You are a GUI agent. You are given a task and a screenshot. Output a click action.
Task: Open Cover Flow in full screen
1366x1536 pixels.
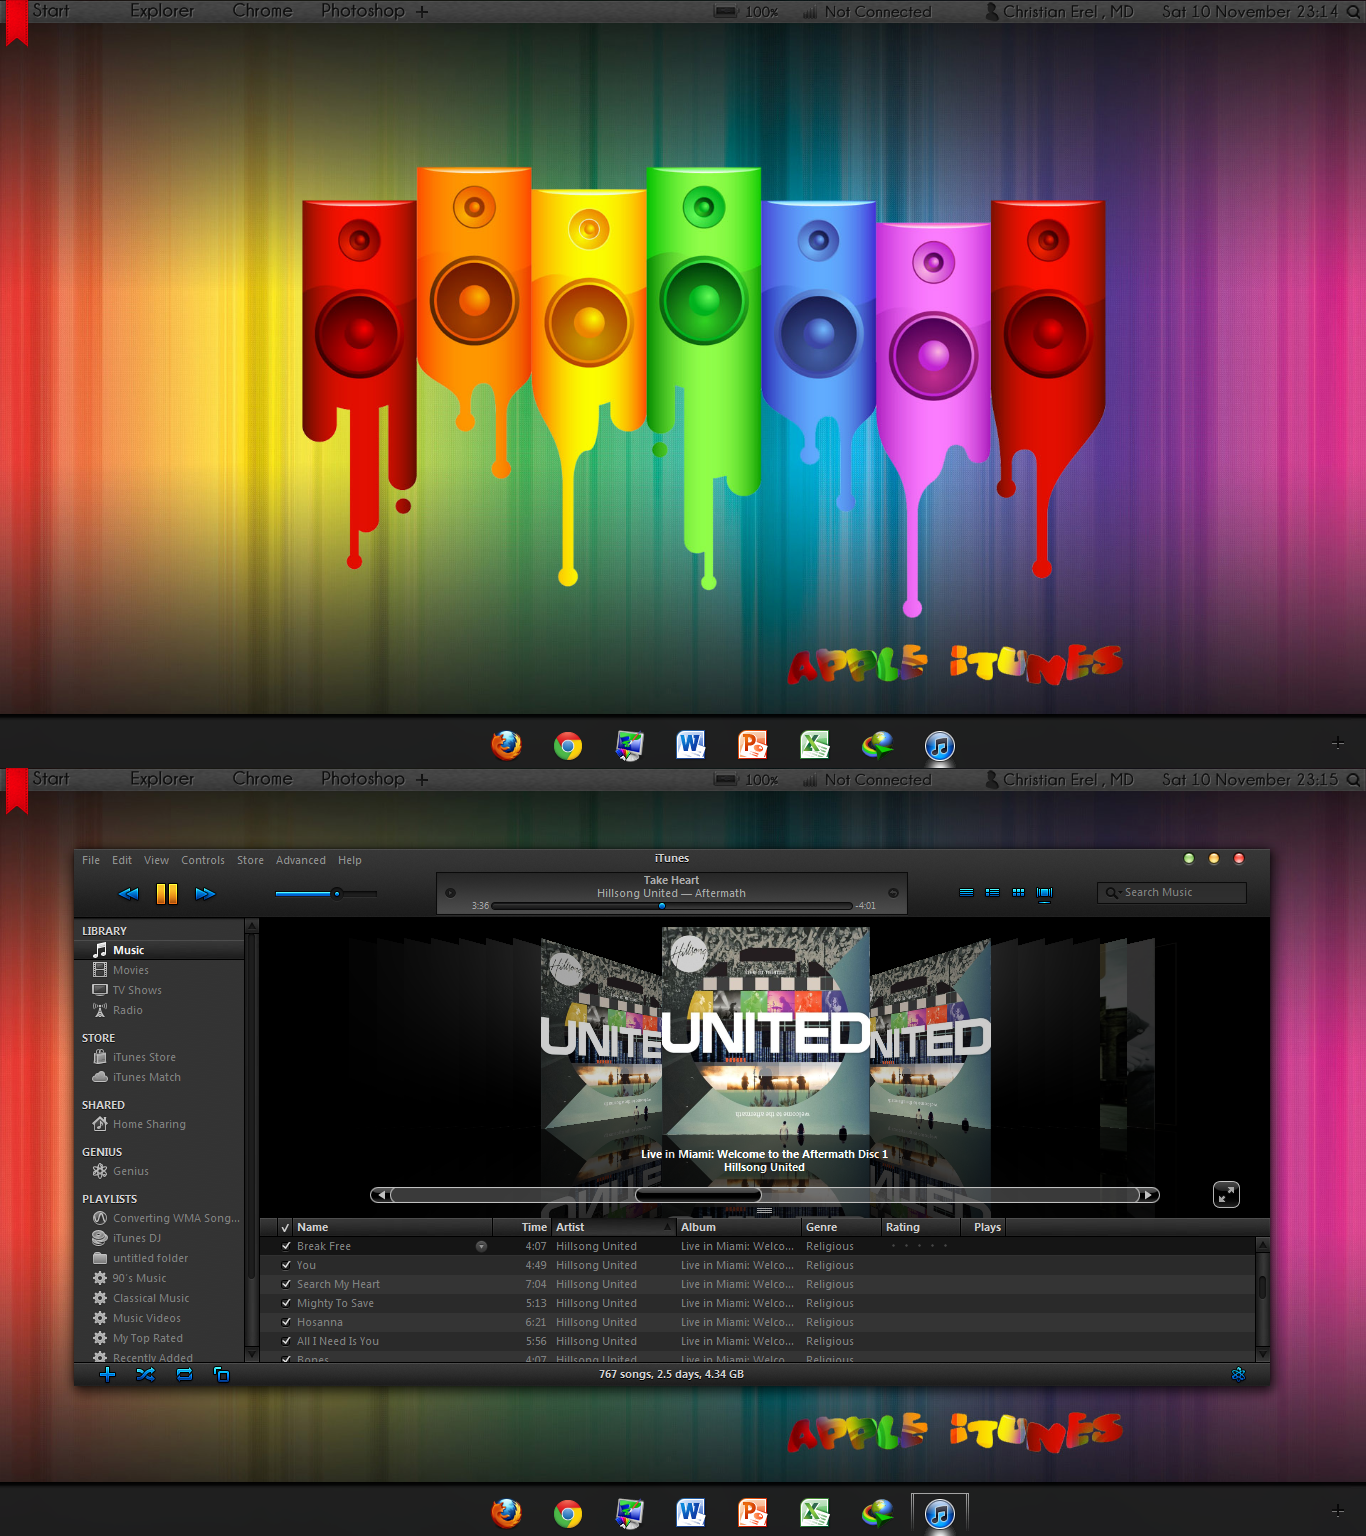click(x=1226, y=1194)
